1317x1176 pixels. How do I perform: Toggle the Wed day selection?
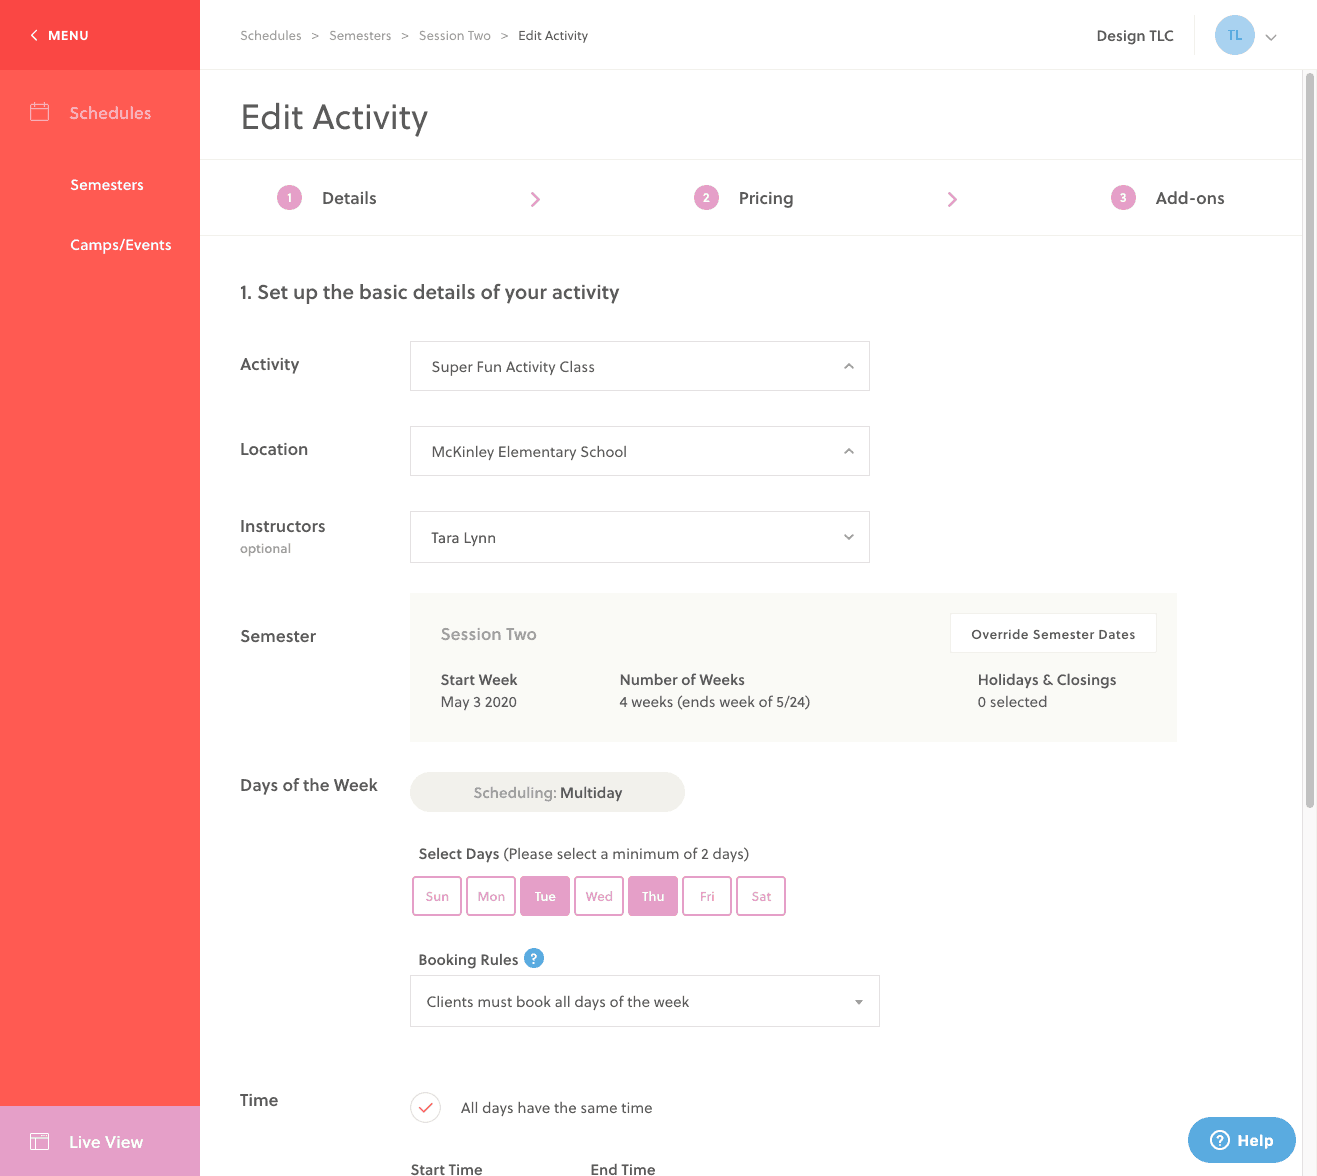(x=598, y=896)
